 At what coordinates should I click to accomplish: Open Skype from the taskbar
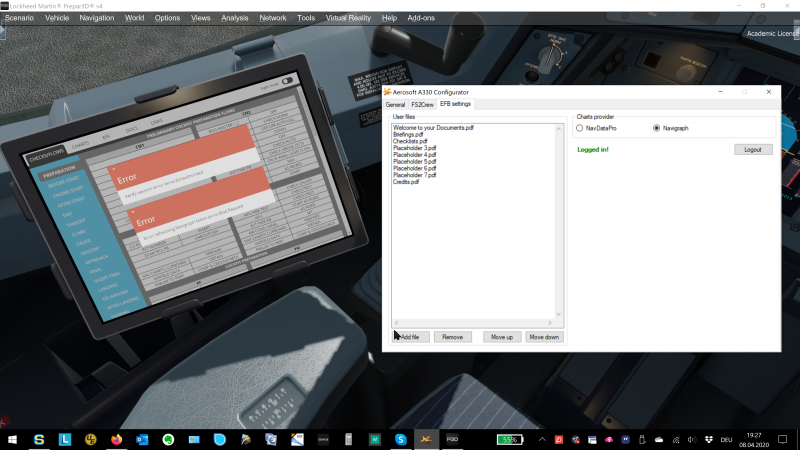tap(401, 439)
